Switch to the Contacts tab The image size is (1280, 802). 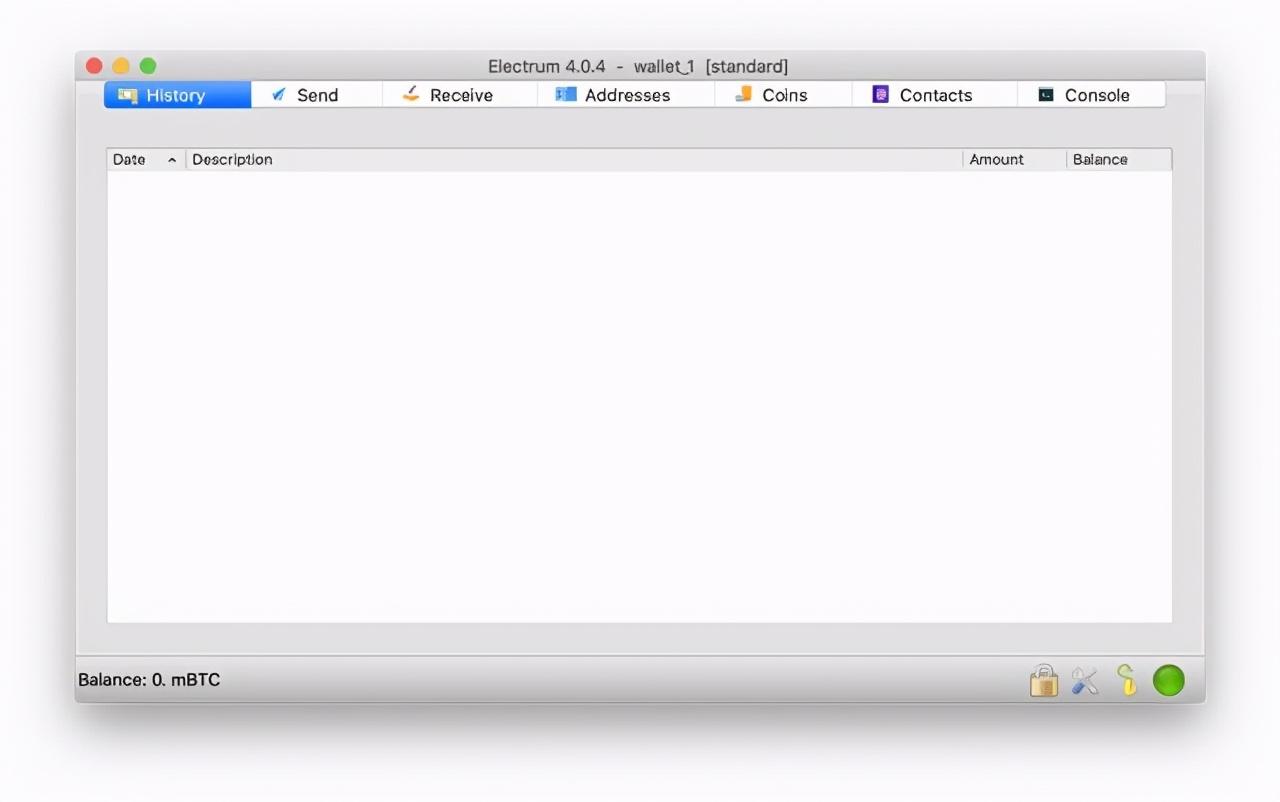click(x=934, y=95)
